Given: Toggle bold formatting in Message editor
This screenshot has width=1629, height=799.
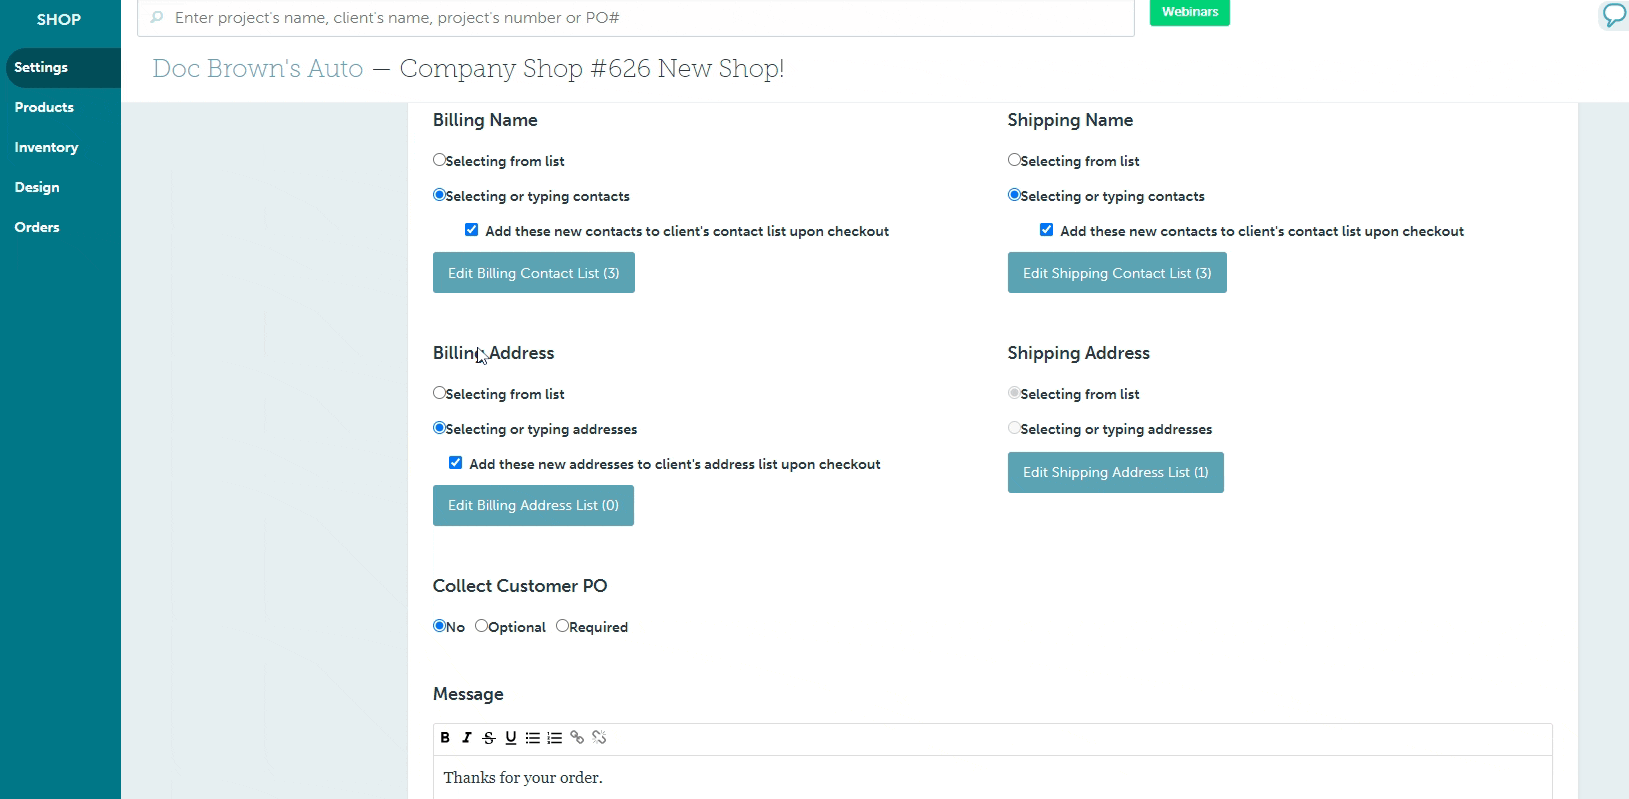Looking at the screenshot, I should [x=445, y=738].
